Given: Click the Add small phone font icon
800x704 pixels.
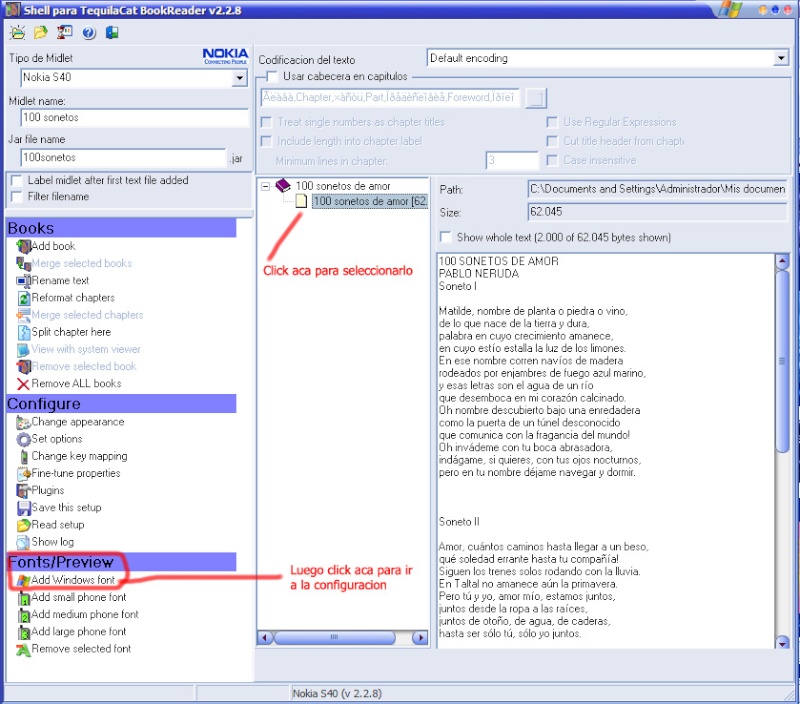Looking at the screenshot, I should point(23,598).
